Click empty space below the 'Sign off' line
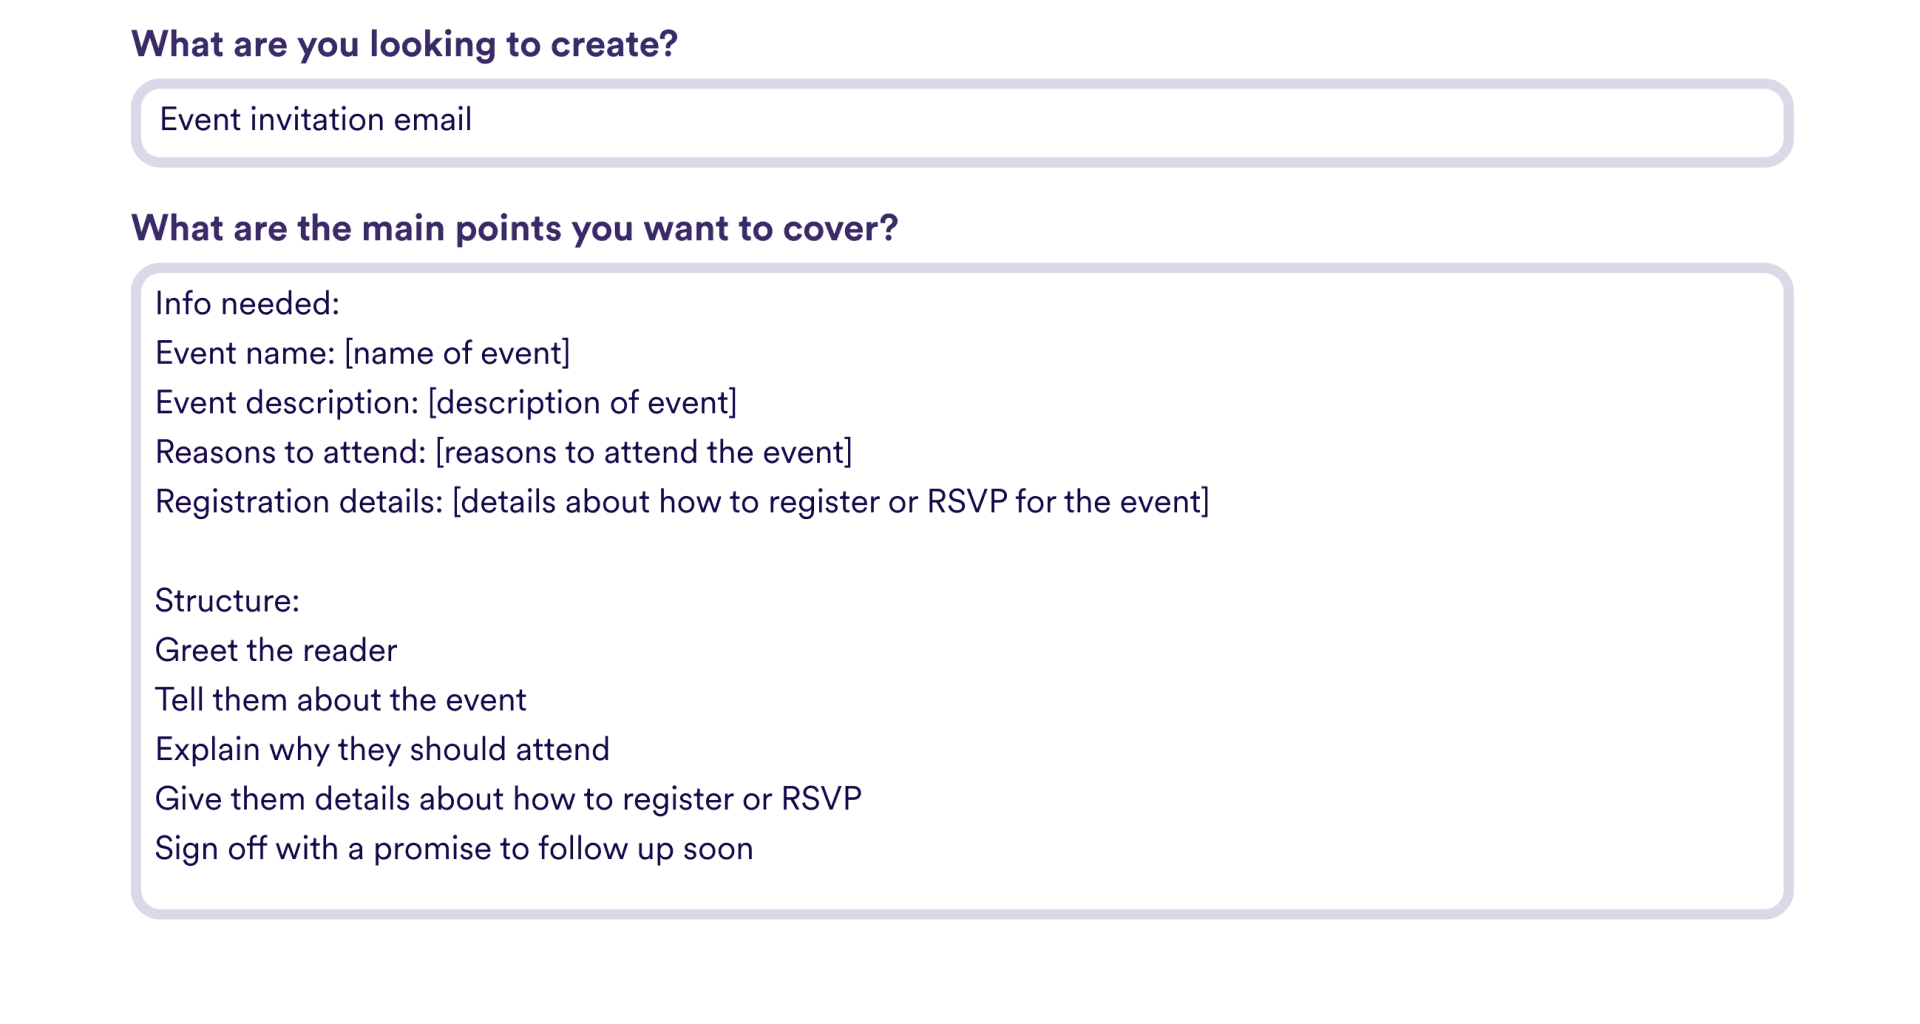Image resolution: width=1920 pixels, height=1024 pixels. pos(961,888)
